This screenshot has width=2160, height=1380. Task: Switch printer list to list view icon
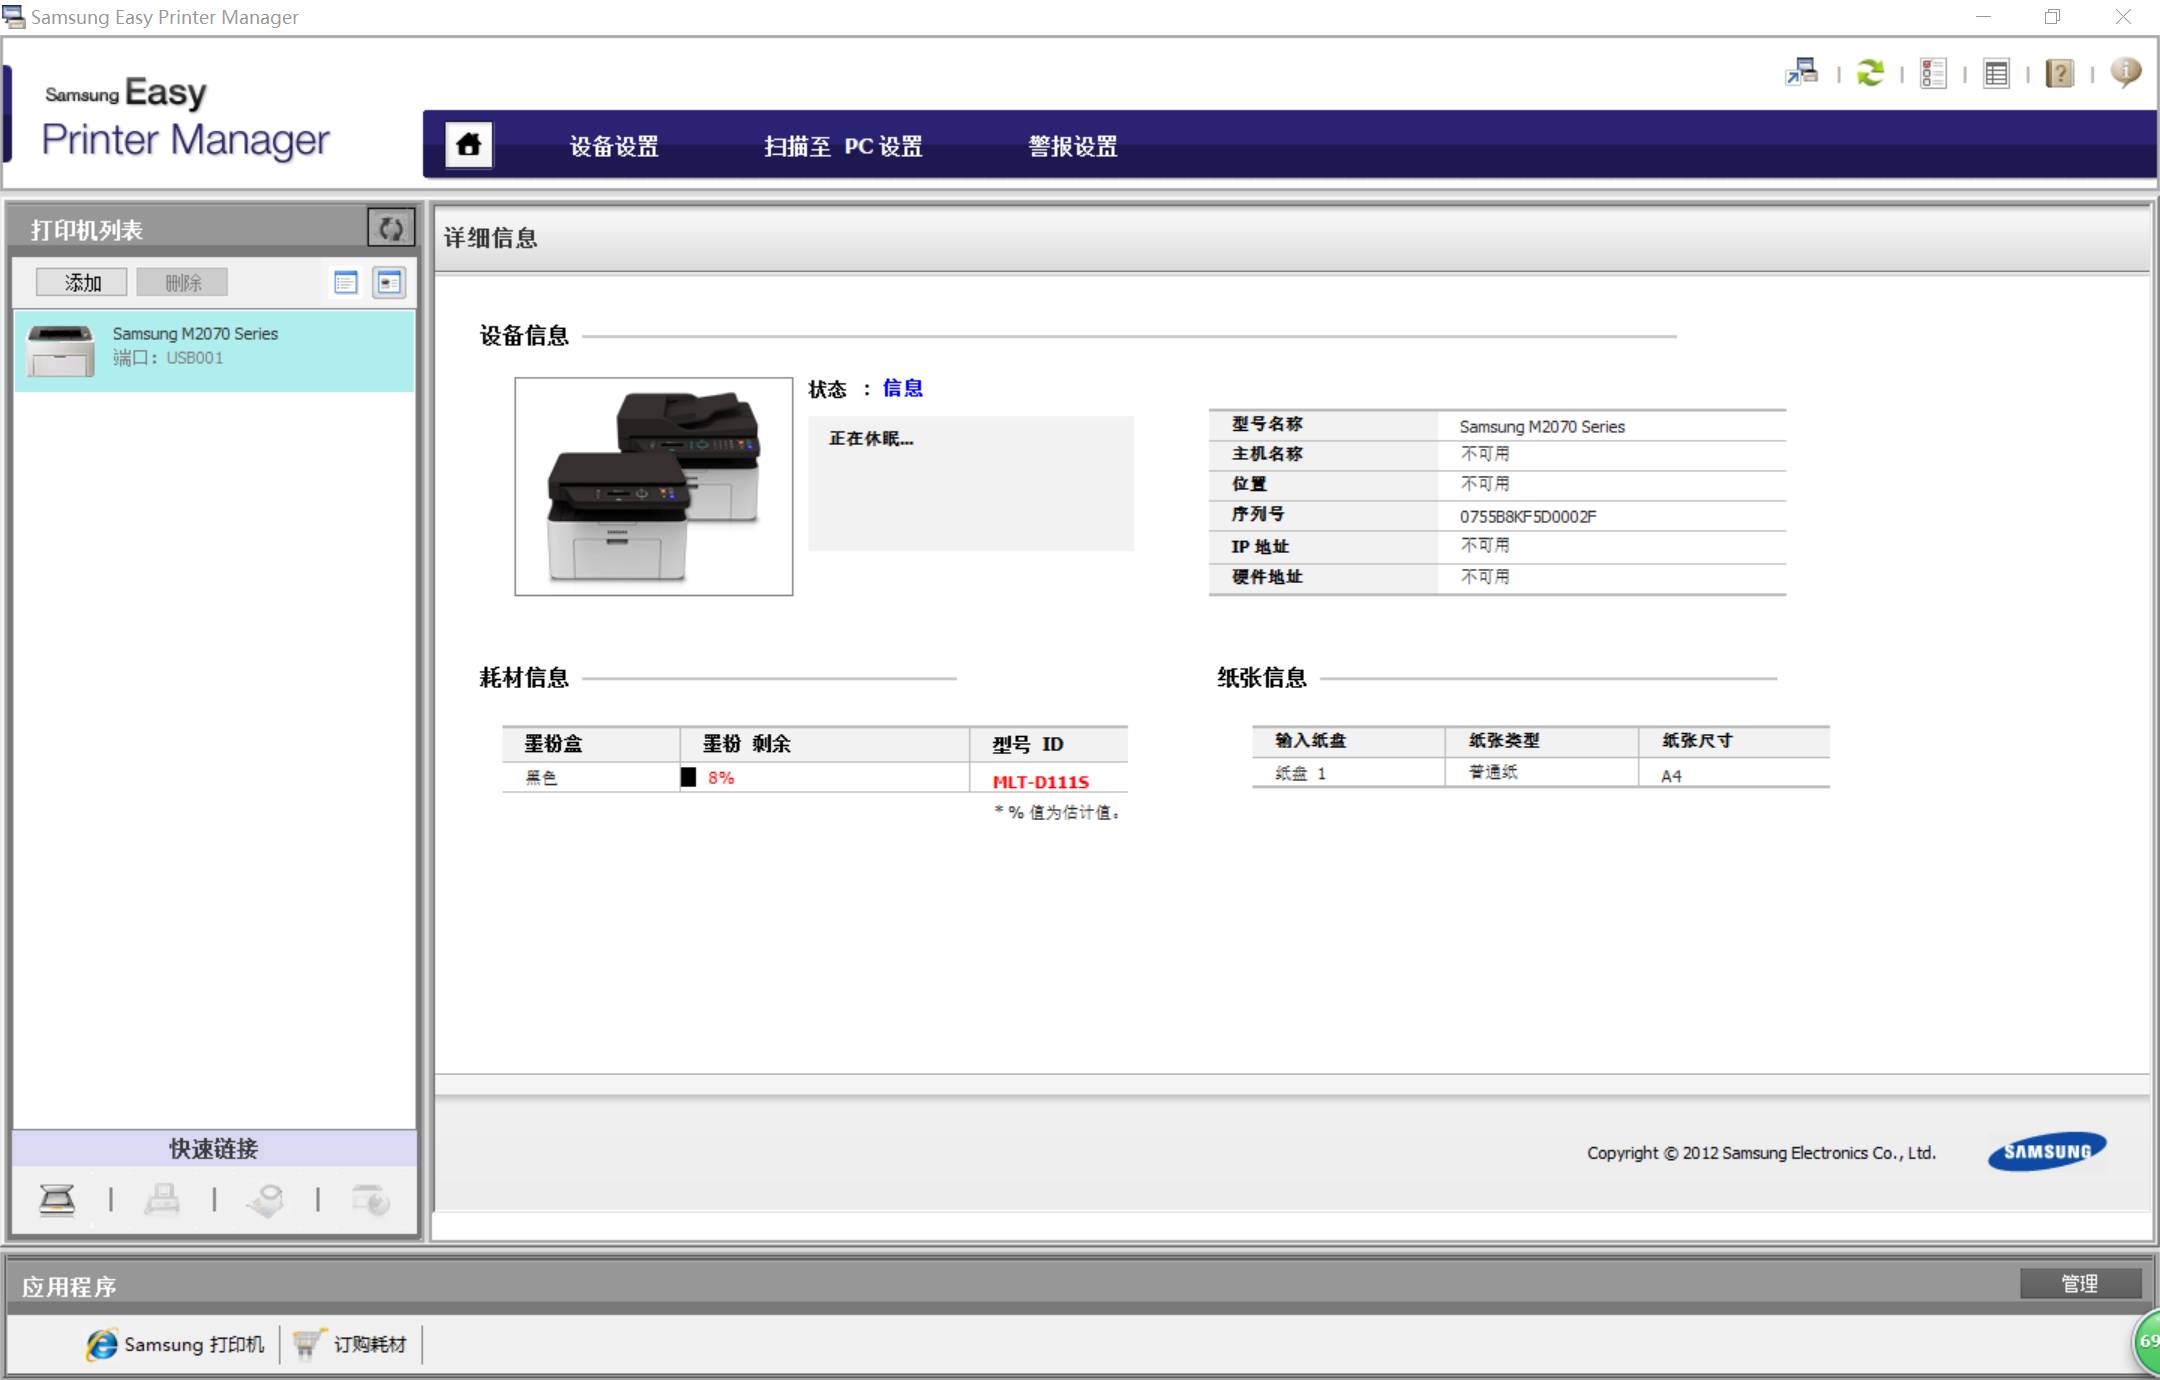(346, 283)
